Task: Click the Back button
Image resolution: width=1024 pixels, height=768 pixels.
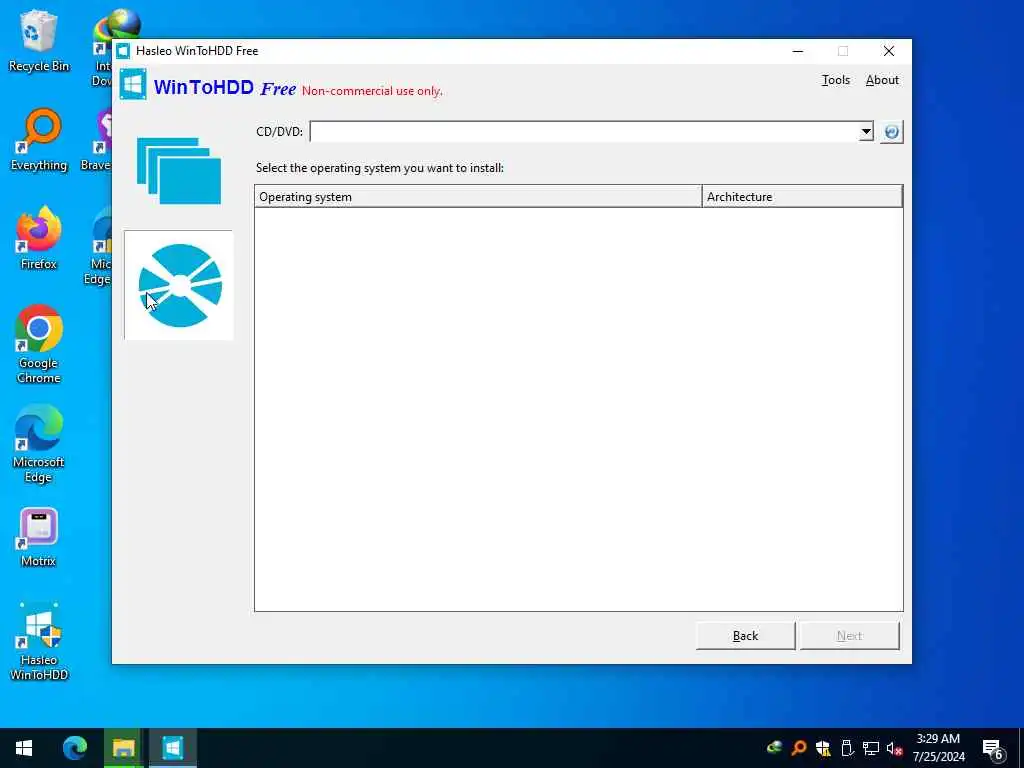Action: click(x=745, y=635)
